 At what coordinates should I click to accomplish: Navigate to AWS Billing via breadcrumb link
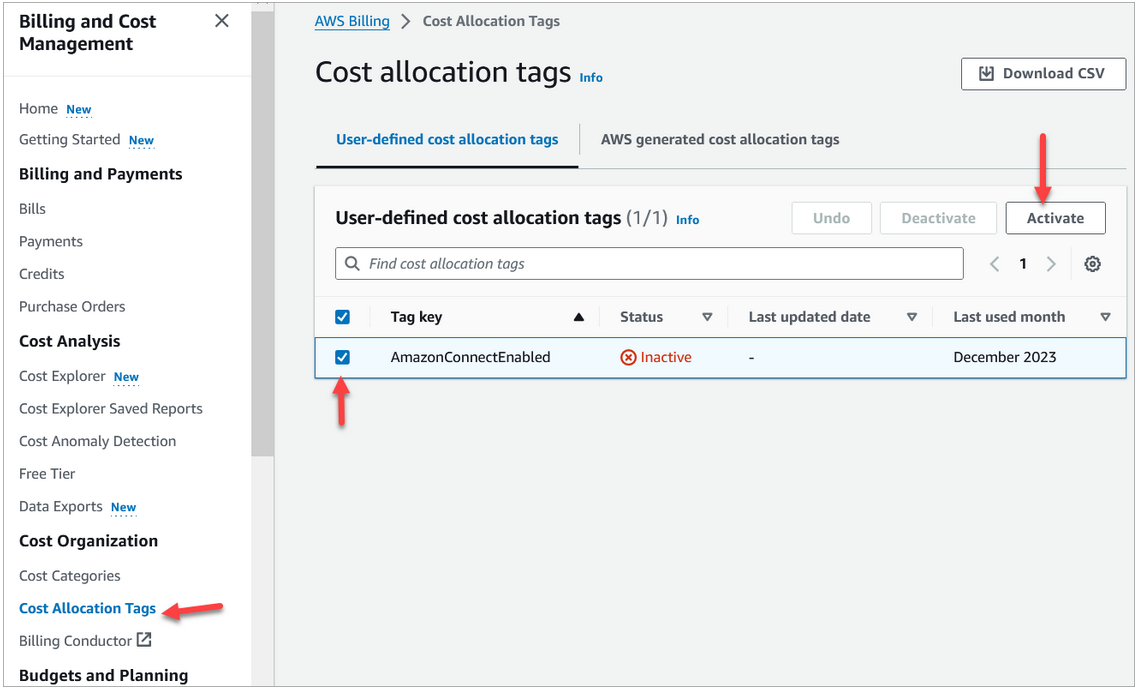click(352, 20)
